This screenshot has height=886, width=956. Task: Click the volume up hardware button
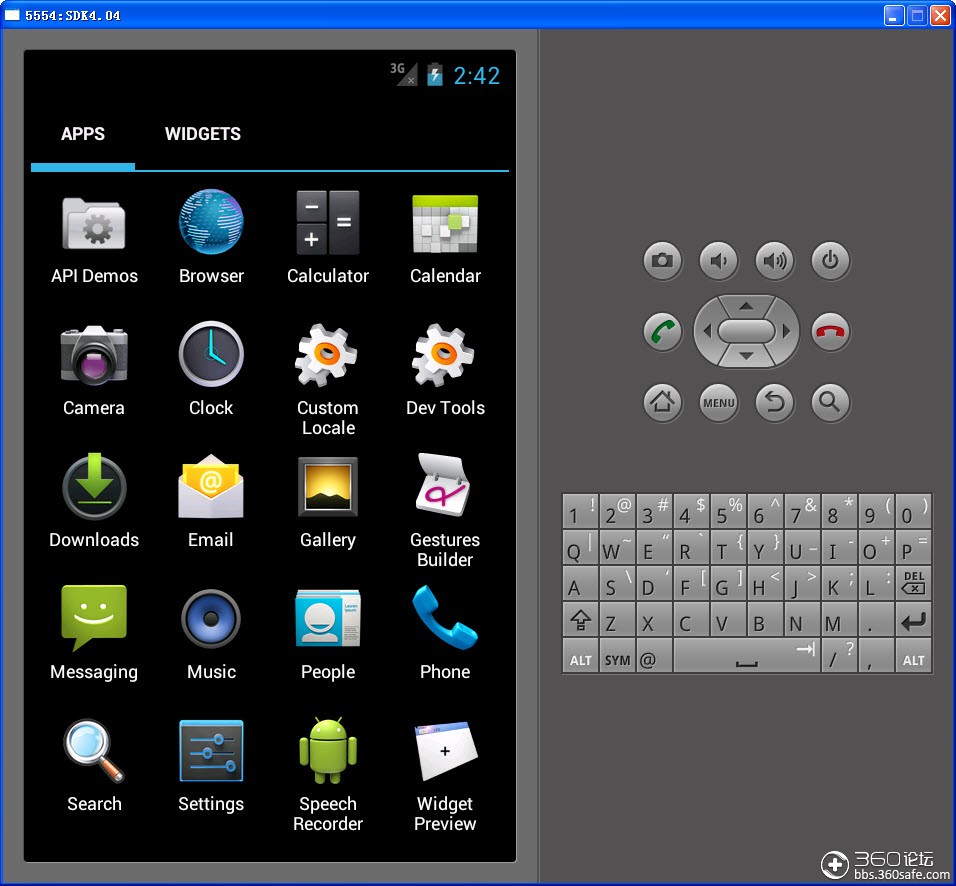[774, 261]
